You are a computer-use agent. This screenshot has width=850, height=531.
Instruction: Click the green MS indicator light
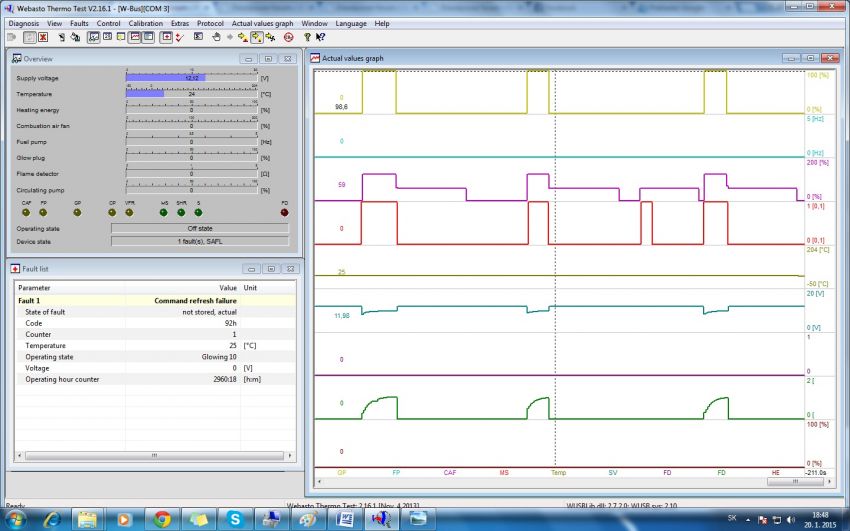click(x=164, y=212)
